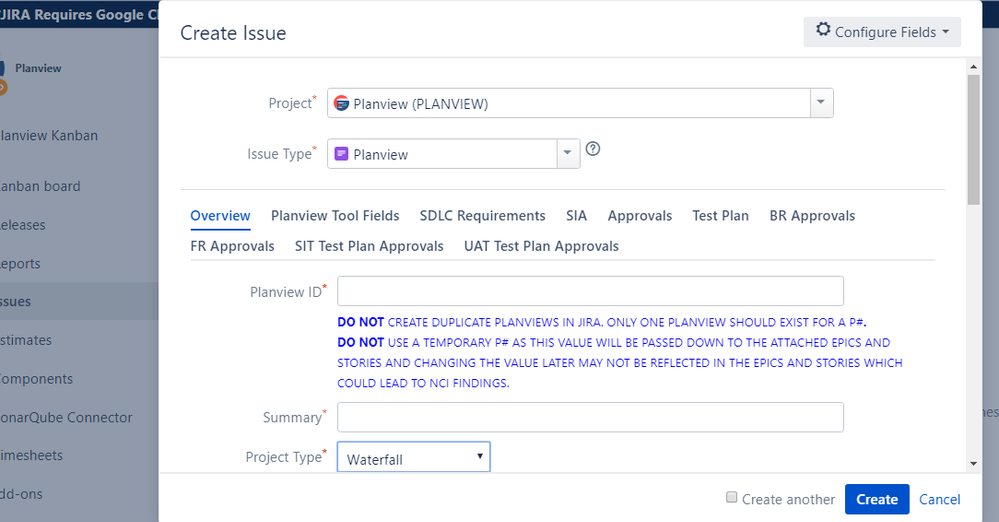
Task: Click the Planview project name in sidebar
Action: coord(38,68)
